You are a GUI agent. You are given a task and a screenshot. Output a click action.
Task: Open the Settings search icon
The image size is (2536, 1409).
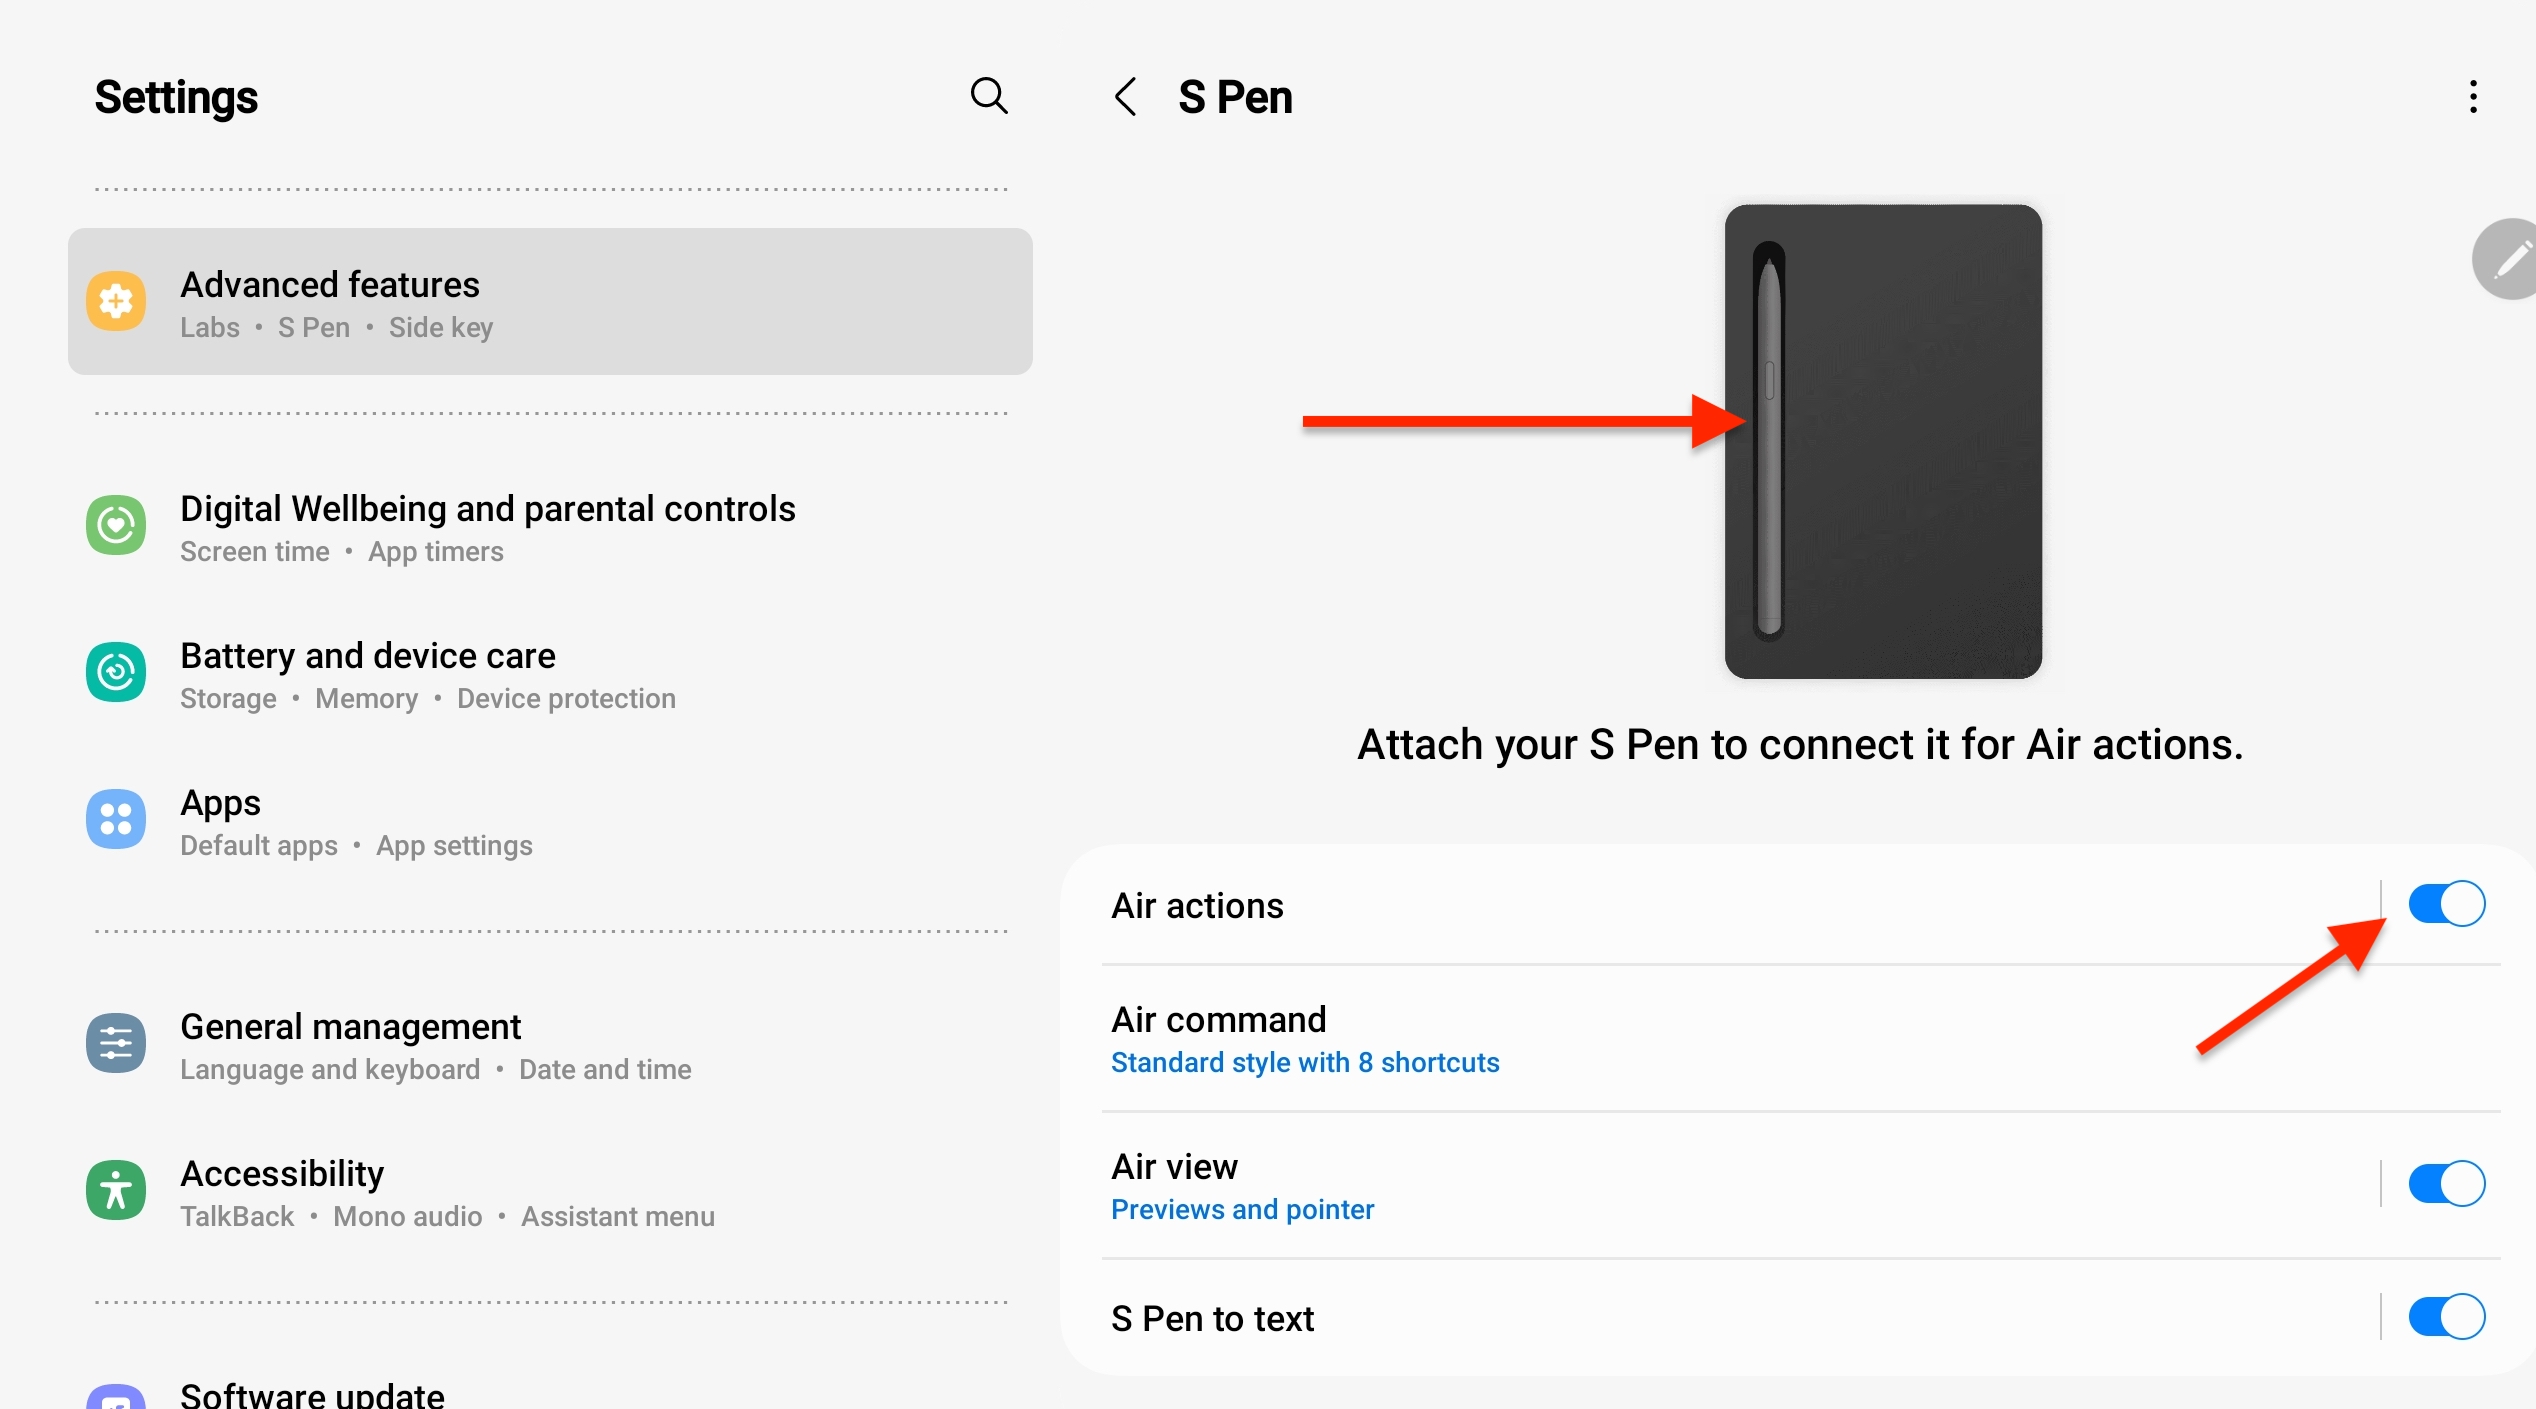pos(989,96)
